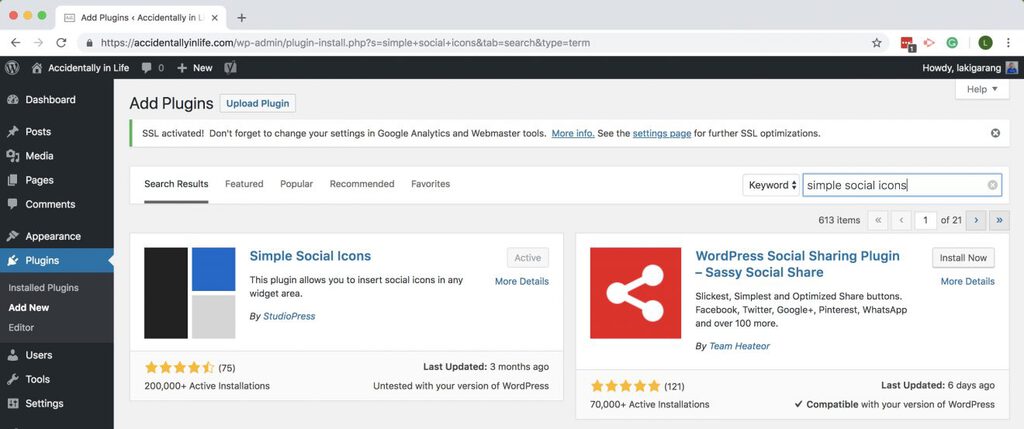Open Installed Plugins in sidebar

tap(43, 288)
